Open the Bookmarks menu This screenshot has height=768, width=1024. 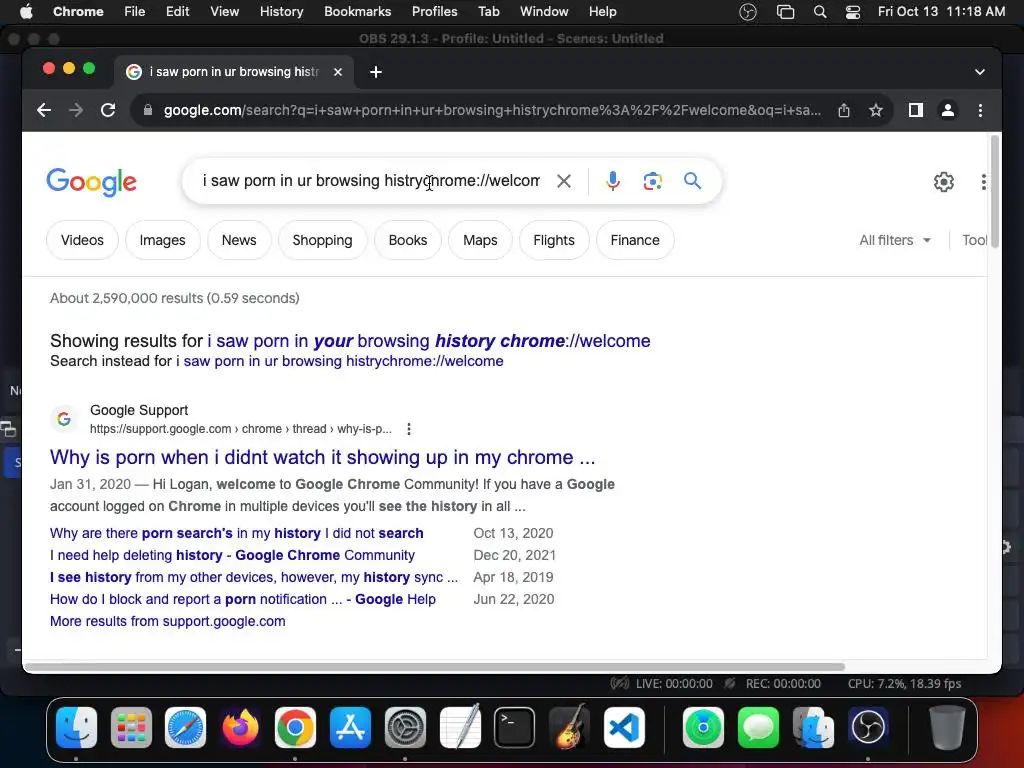click(358, 12)
